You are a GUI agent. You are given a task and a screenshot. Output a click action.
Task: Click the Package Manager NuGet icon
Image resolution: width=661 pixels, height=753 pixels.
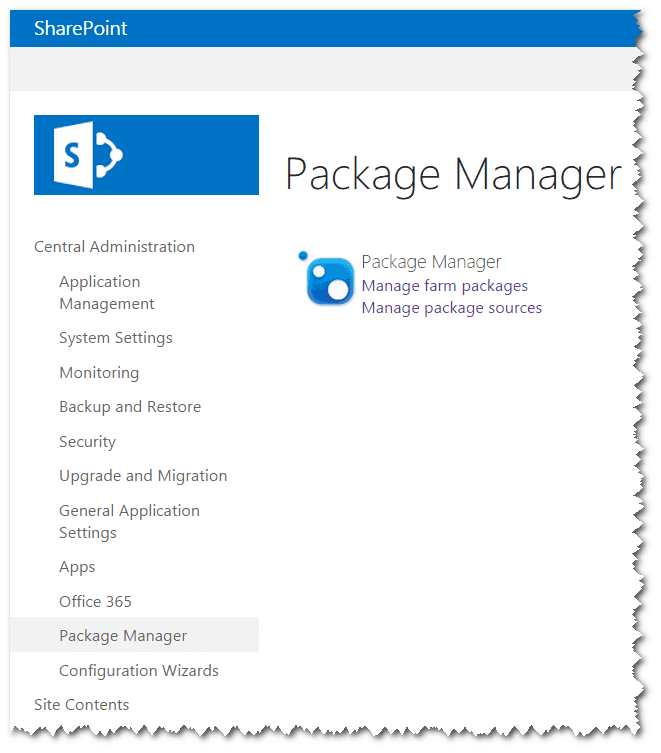tap(326, 279)
